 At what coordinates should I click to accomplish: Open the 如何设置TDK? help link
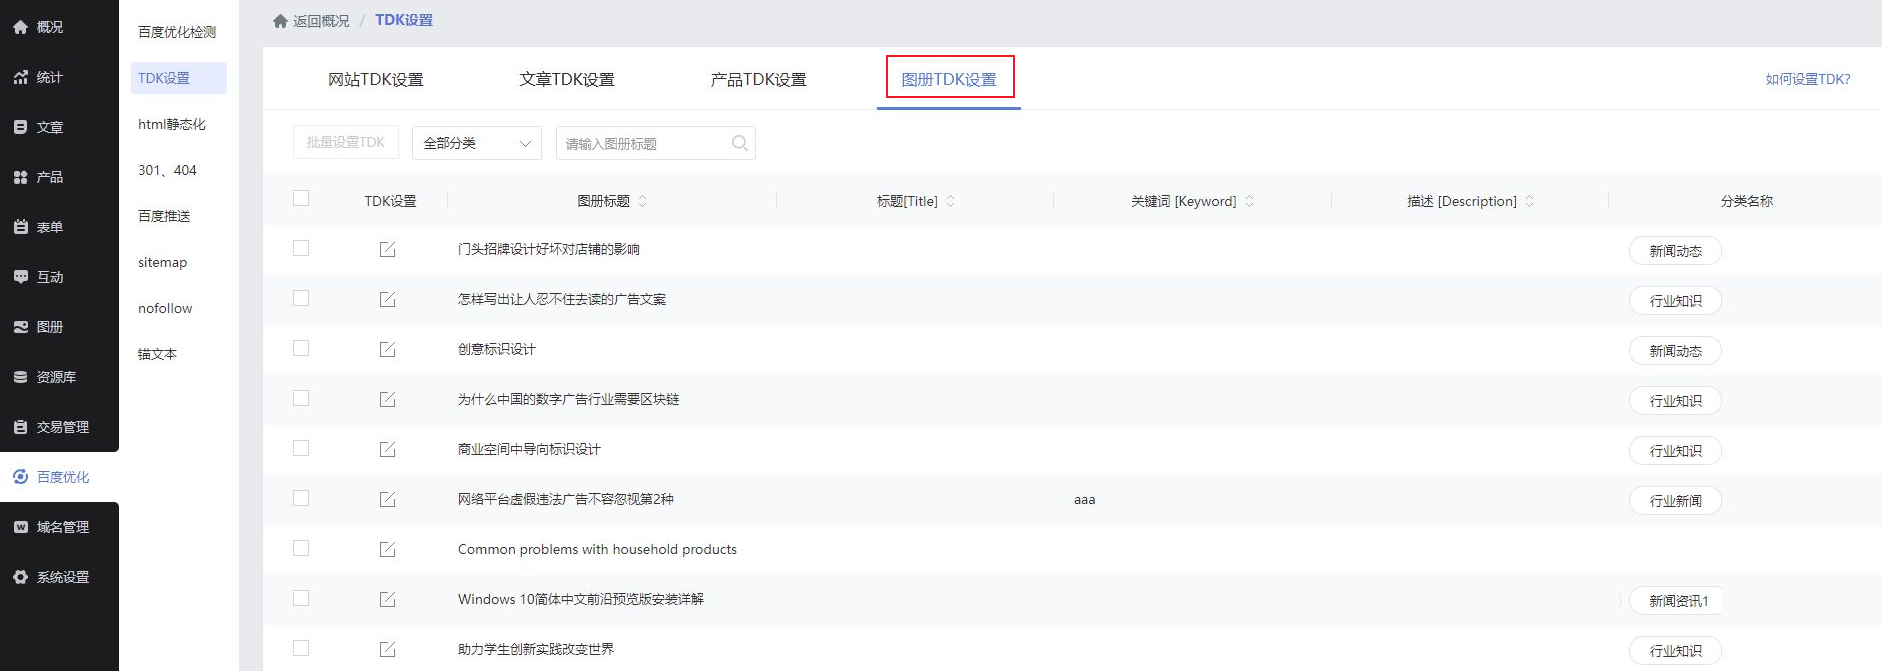click(1808, 79)
